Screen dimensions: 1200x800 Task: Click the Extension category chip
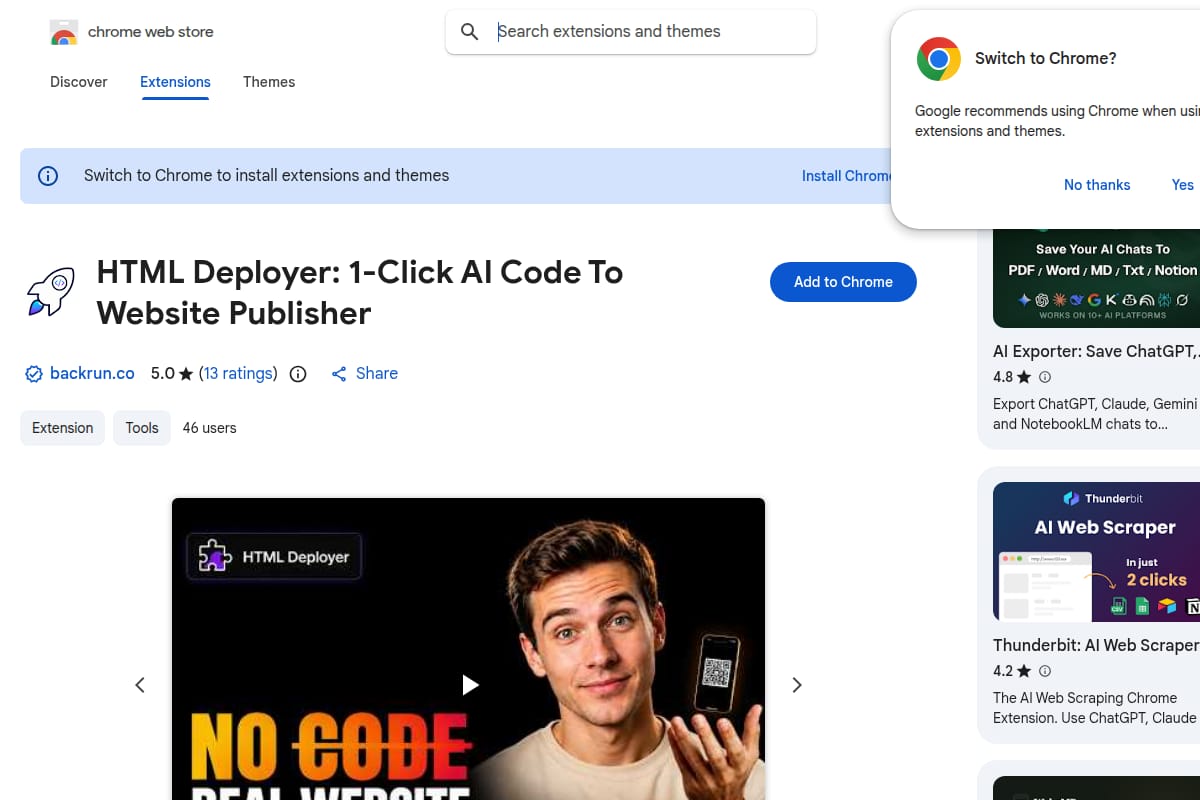pos(62,428)
